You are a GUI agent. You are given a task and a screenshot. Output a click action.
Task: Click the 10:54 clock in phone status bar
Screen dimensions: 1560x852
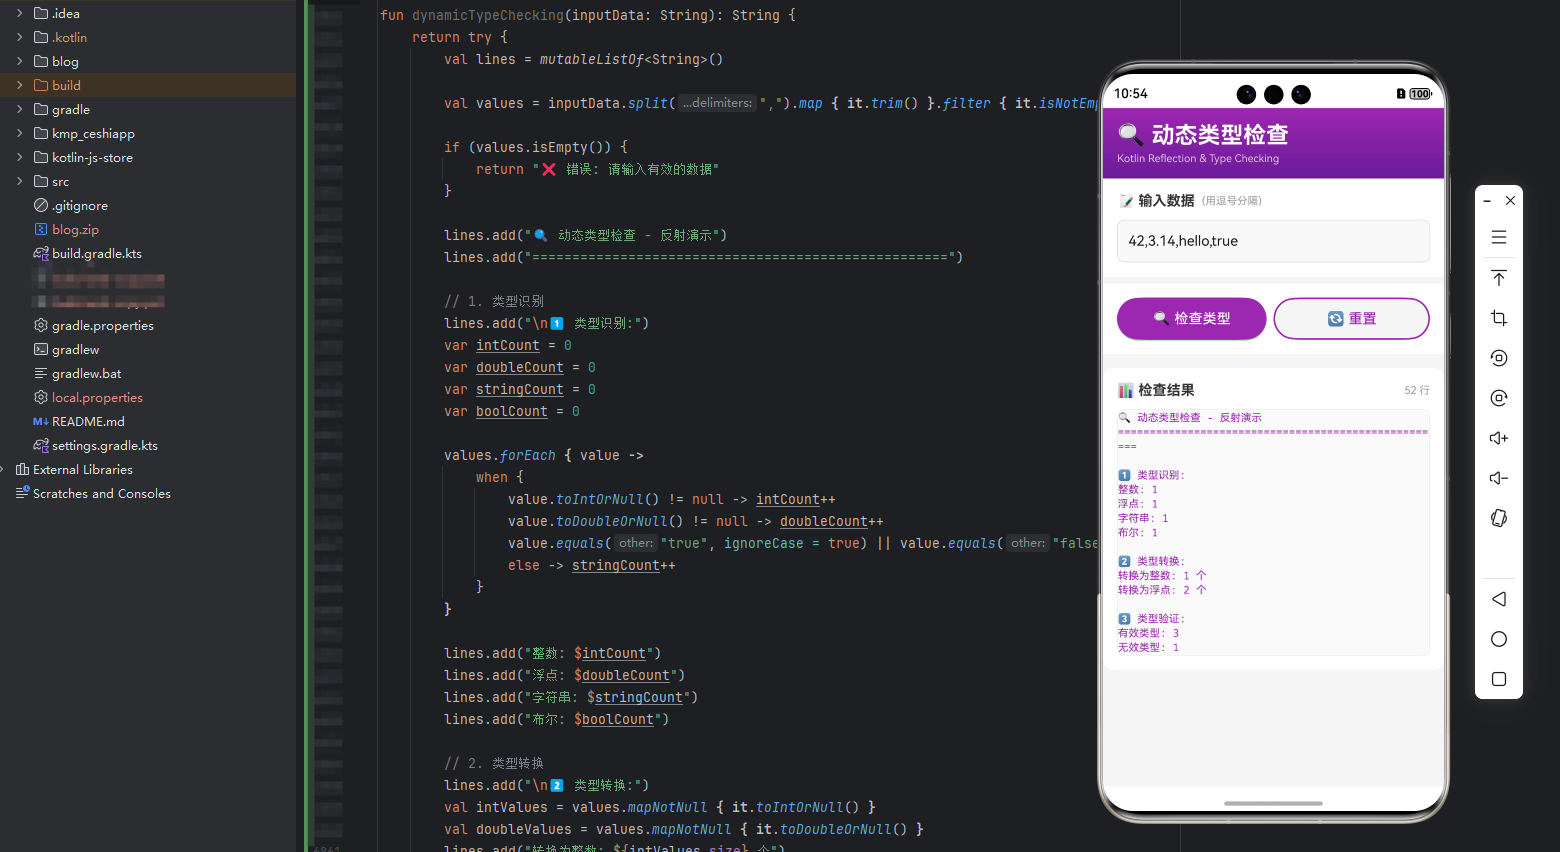tap(1131, 93)
